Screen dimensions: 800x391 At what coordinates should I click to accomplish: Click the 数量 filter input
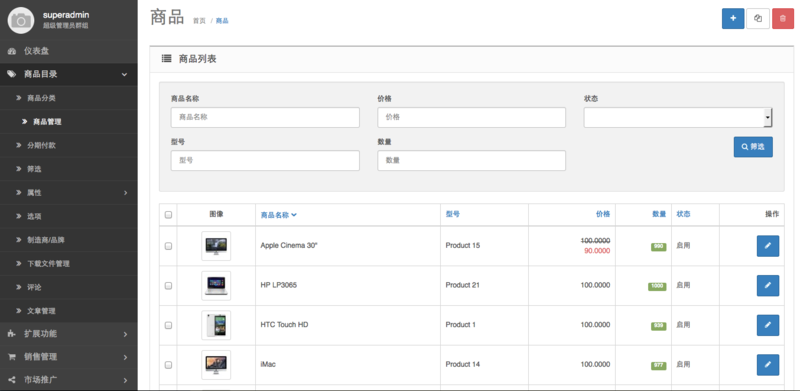tap(471, 160)
